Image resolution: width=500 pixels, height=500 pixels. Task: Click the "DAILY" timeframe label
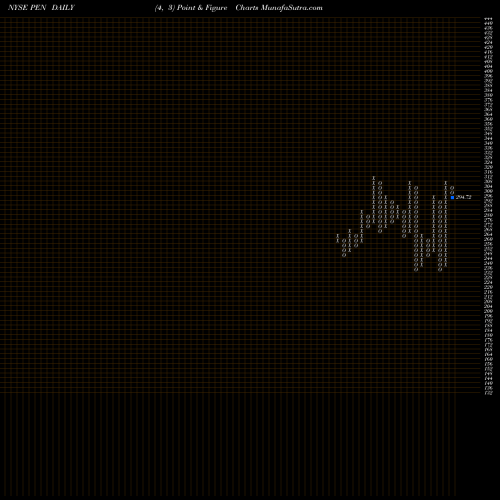[x=63, y=8]
